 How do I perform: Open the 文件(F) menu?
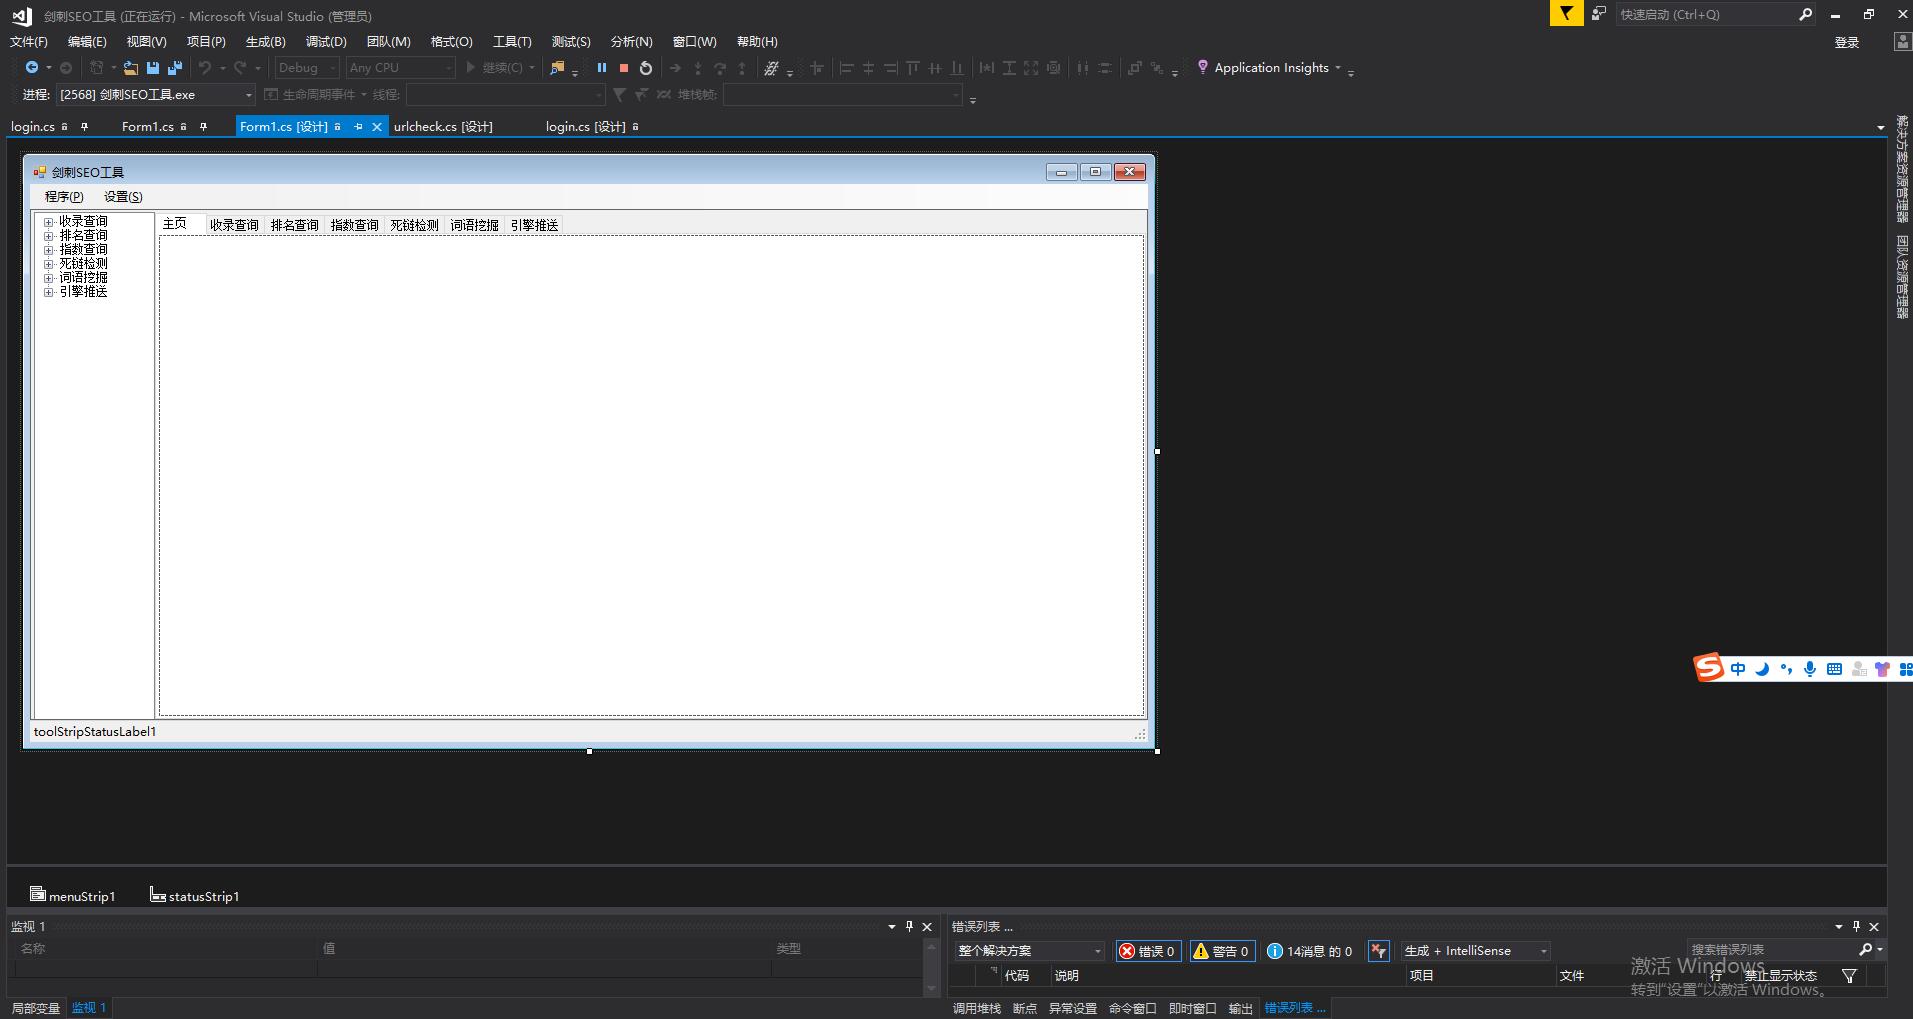29,42
